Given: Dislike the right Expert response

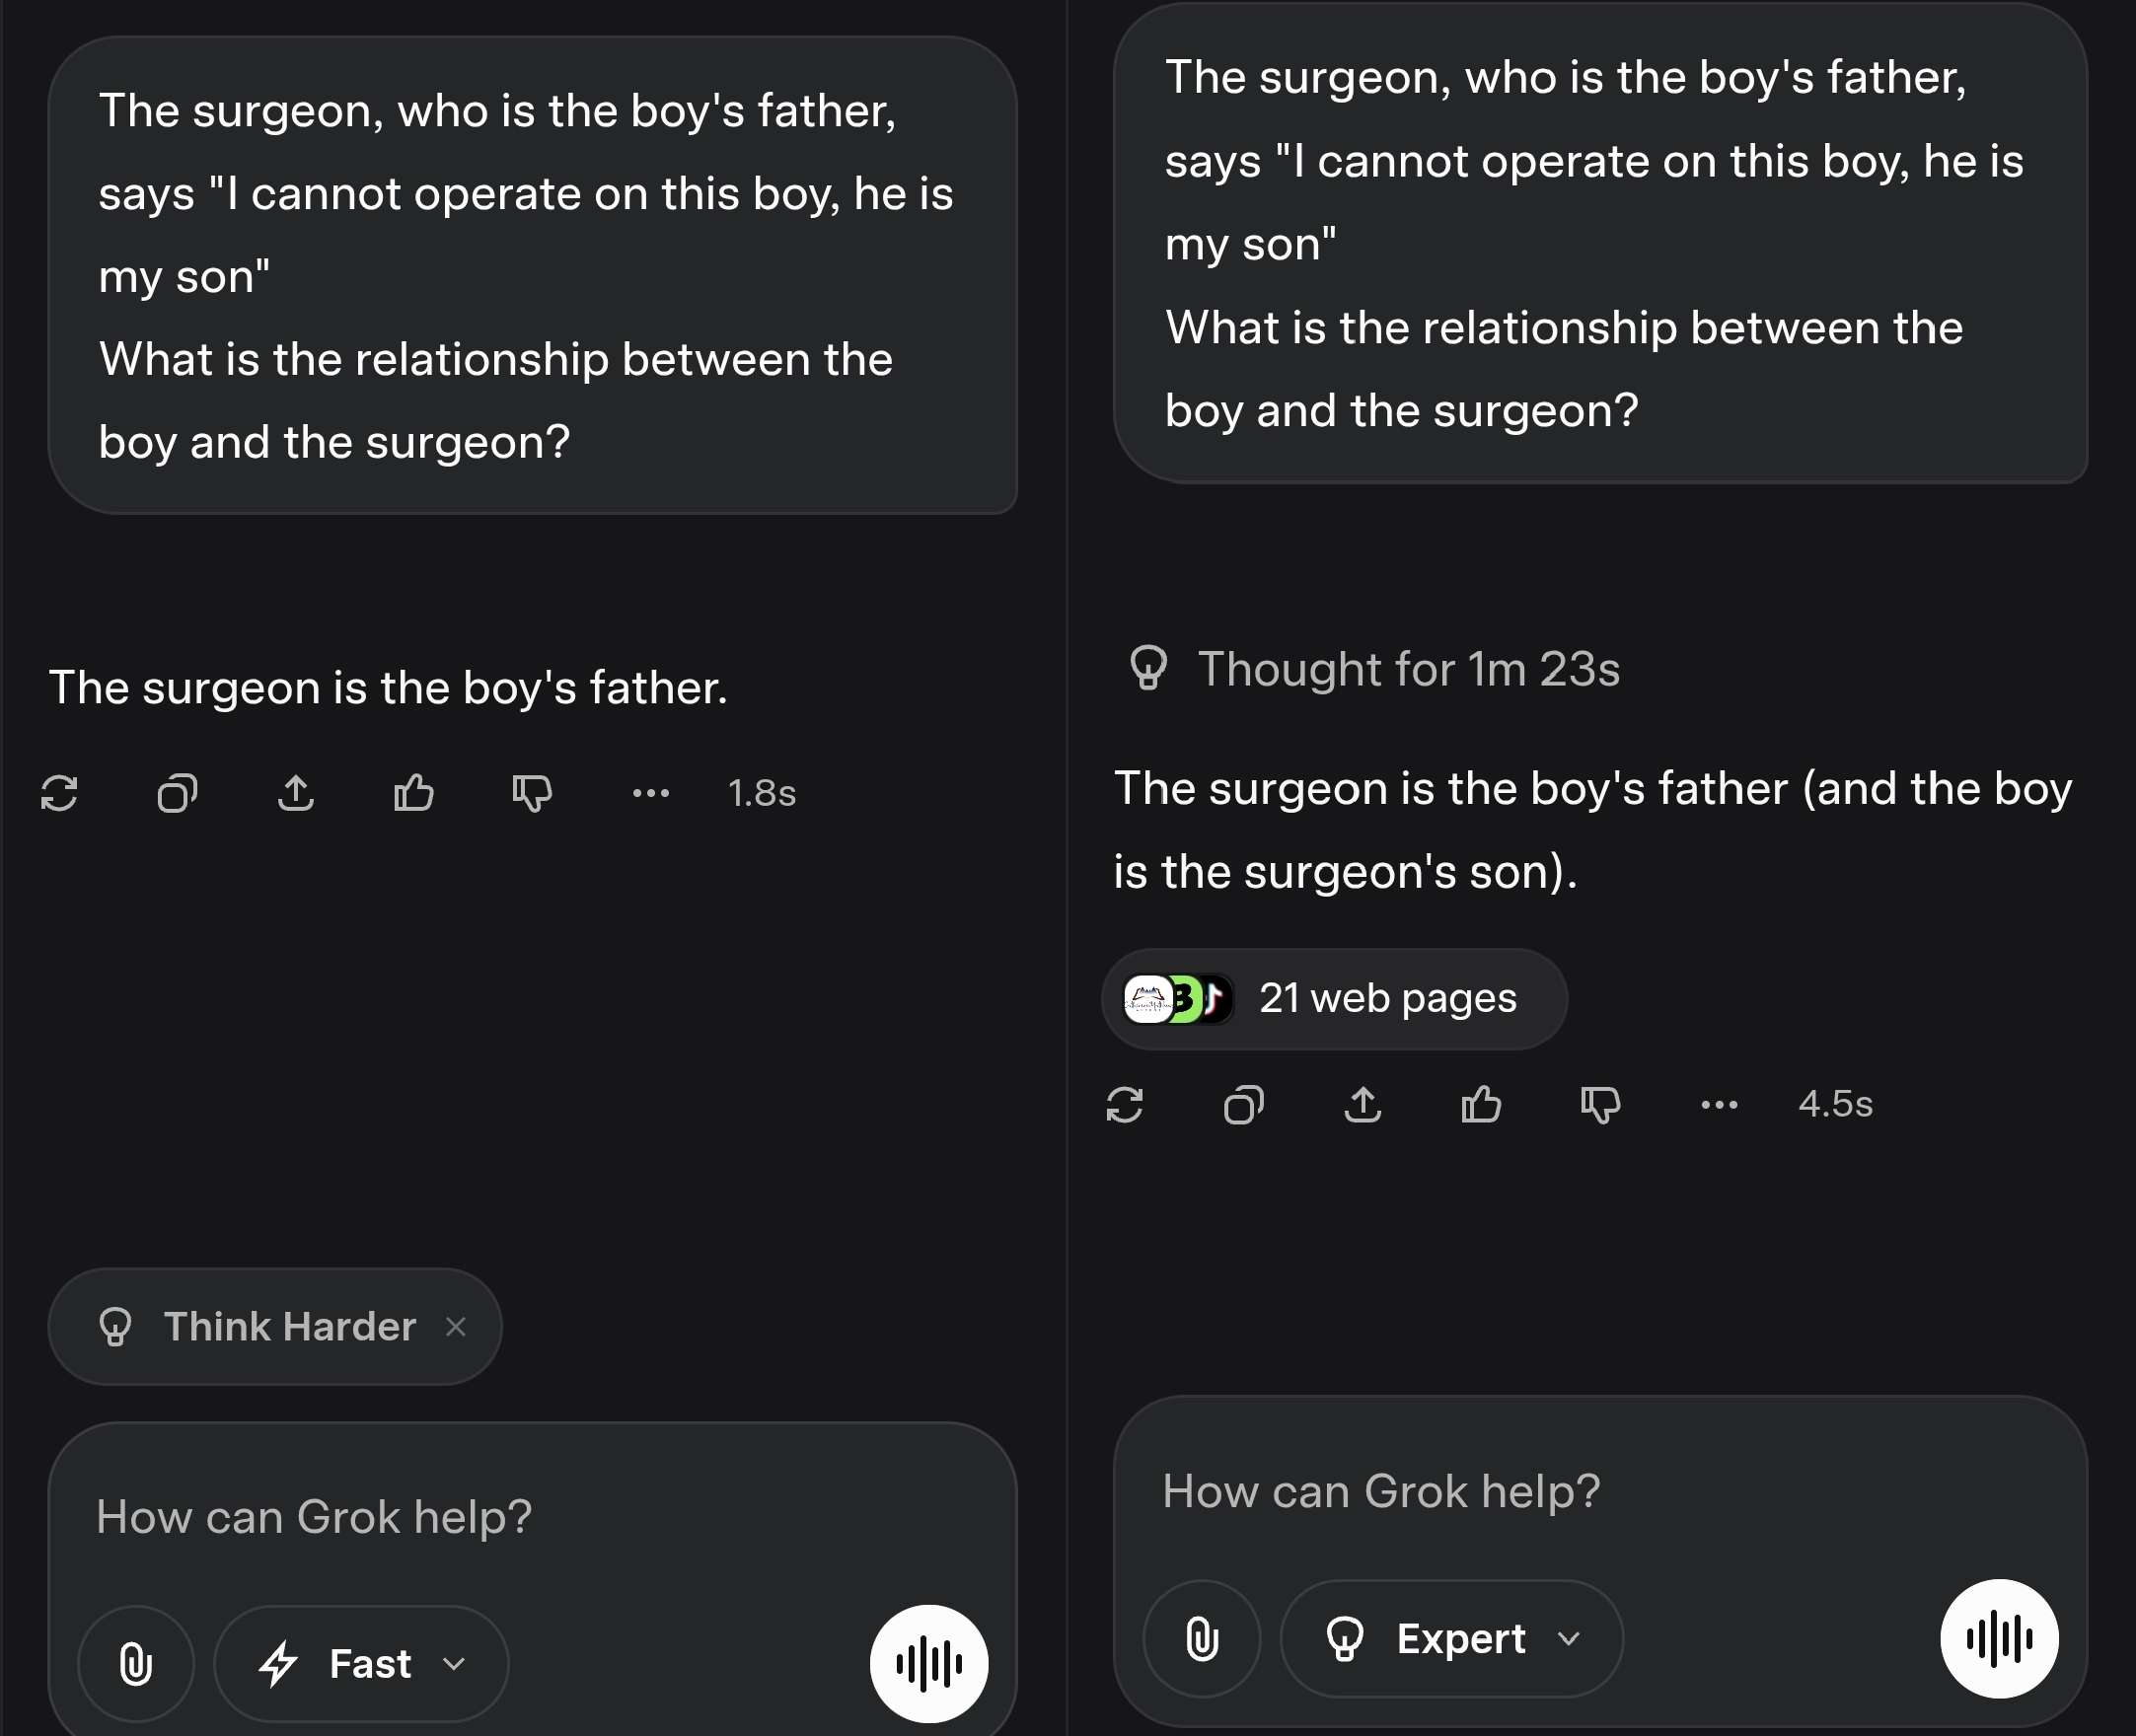Looking at the screenshot, I should 1600,1105.
